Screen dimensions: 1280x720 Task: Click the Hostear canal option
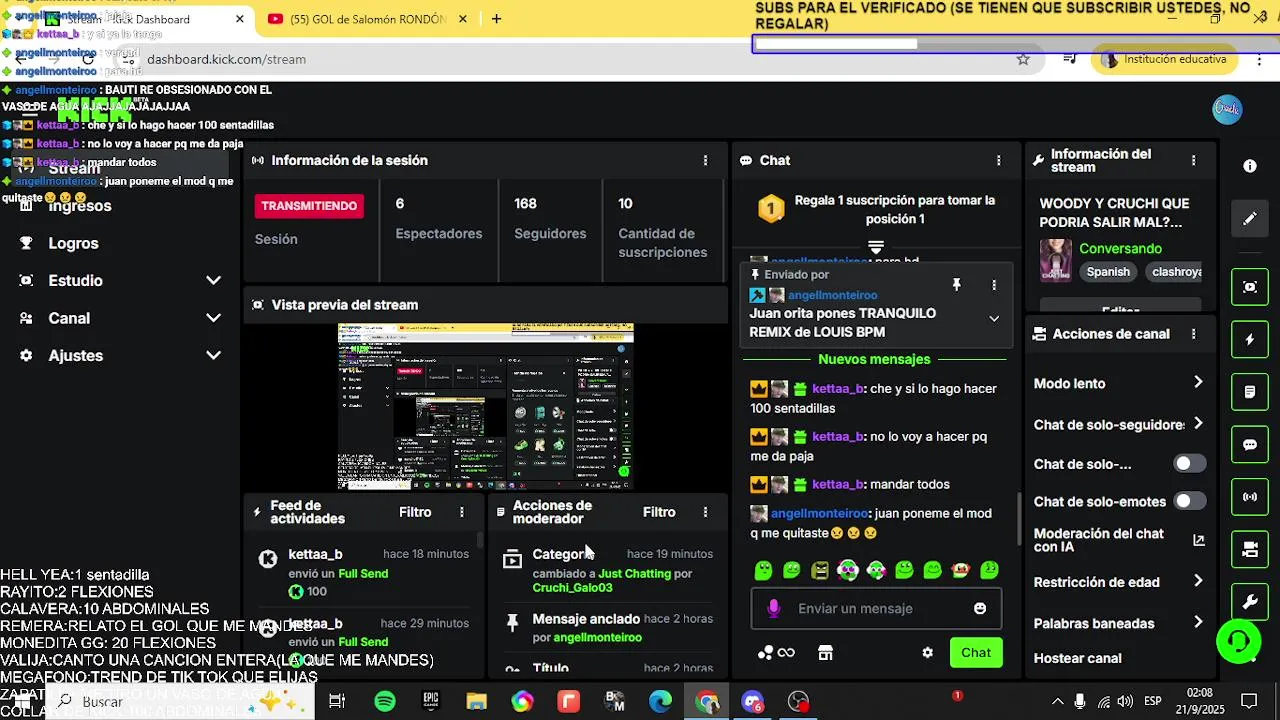click(1077, 658)
